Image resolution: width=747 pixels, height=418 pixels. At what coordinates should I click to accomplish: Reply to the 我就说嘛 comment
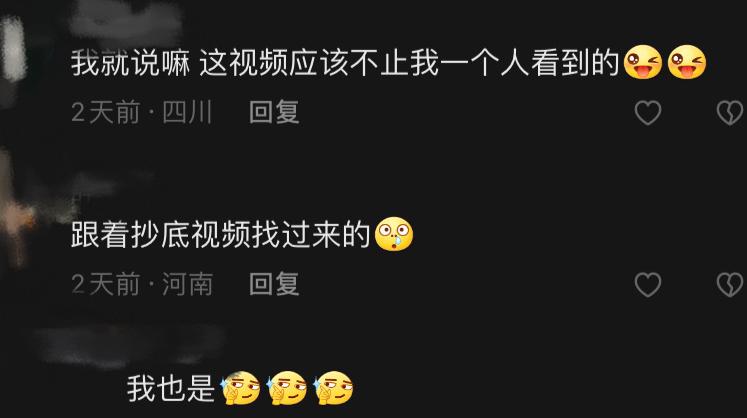(274, 112)
